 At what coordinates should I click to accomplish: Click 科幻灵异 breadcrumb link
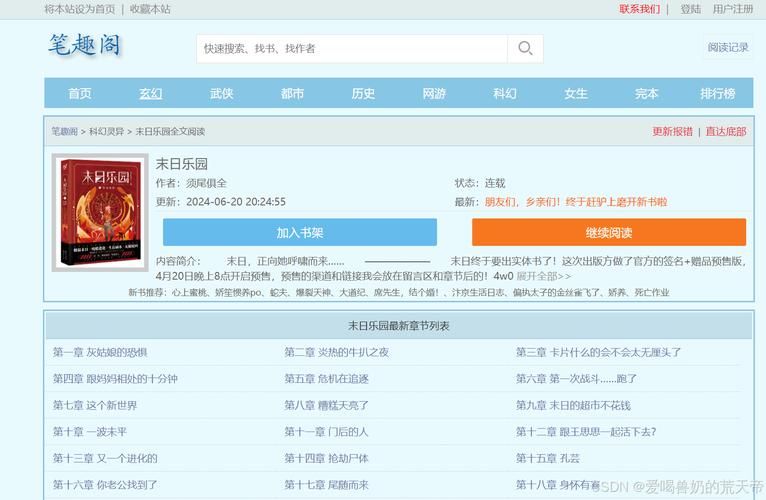(106, 131)
